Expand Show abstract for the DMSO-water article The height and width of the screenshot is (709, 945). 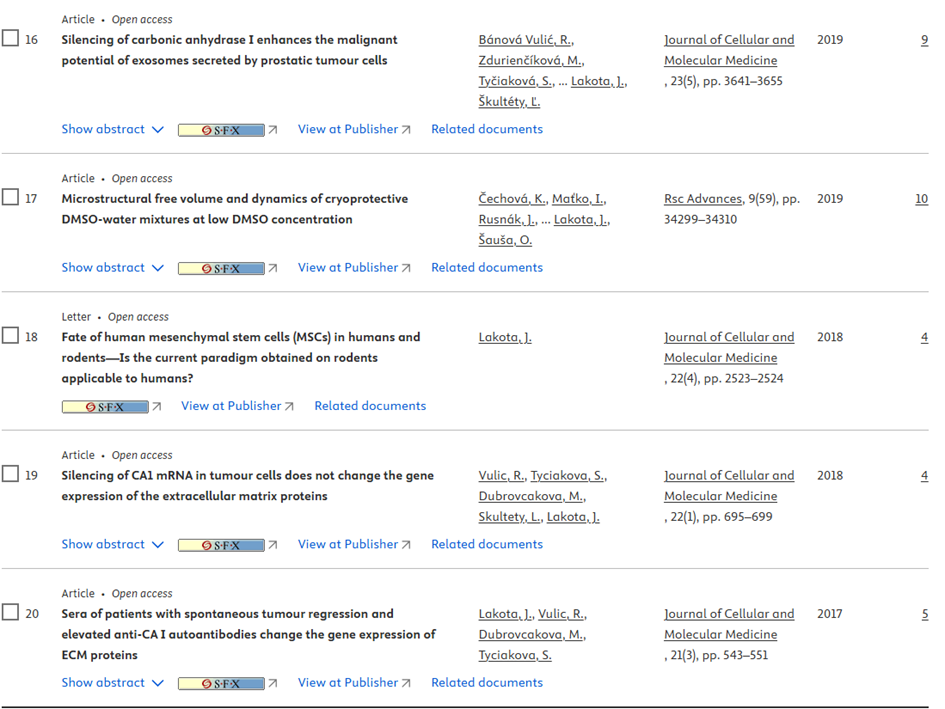pos(111,267)
